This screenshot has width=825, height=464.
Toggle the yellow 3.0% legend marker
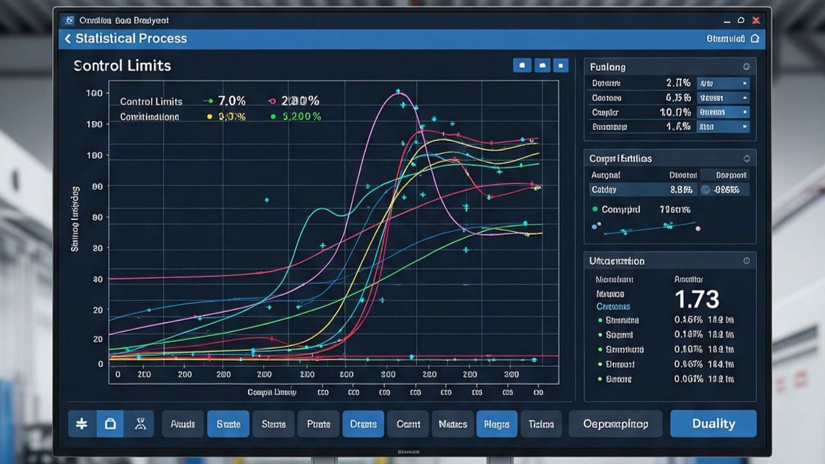209,117
